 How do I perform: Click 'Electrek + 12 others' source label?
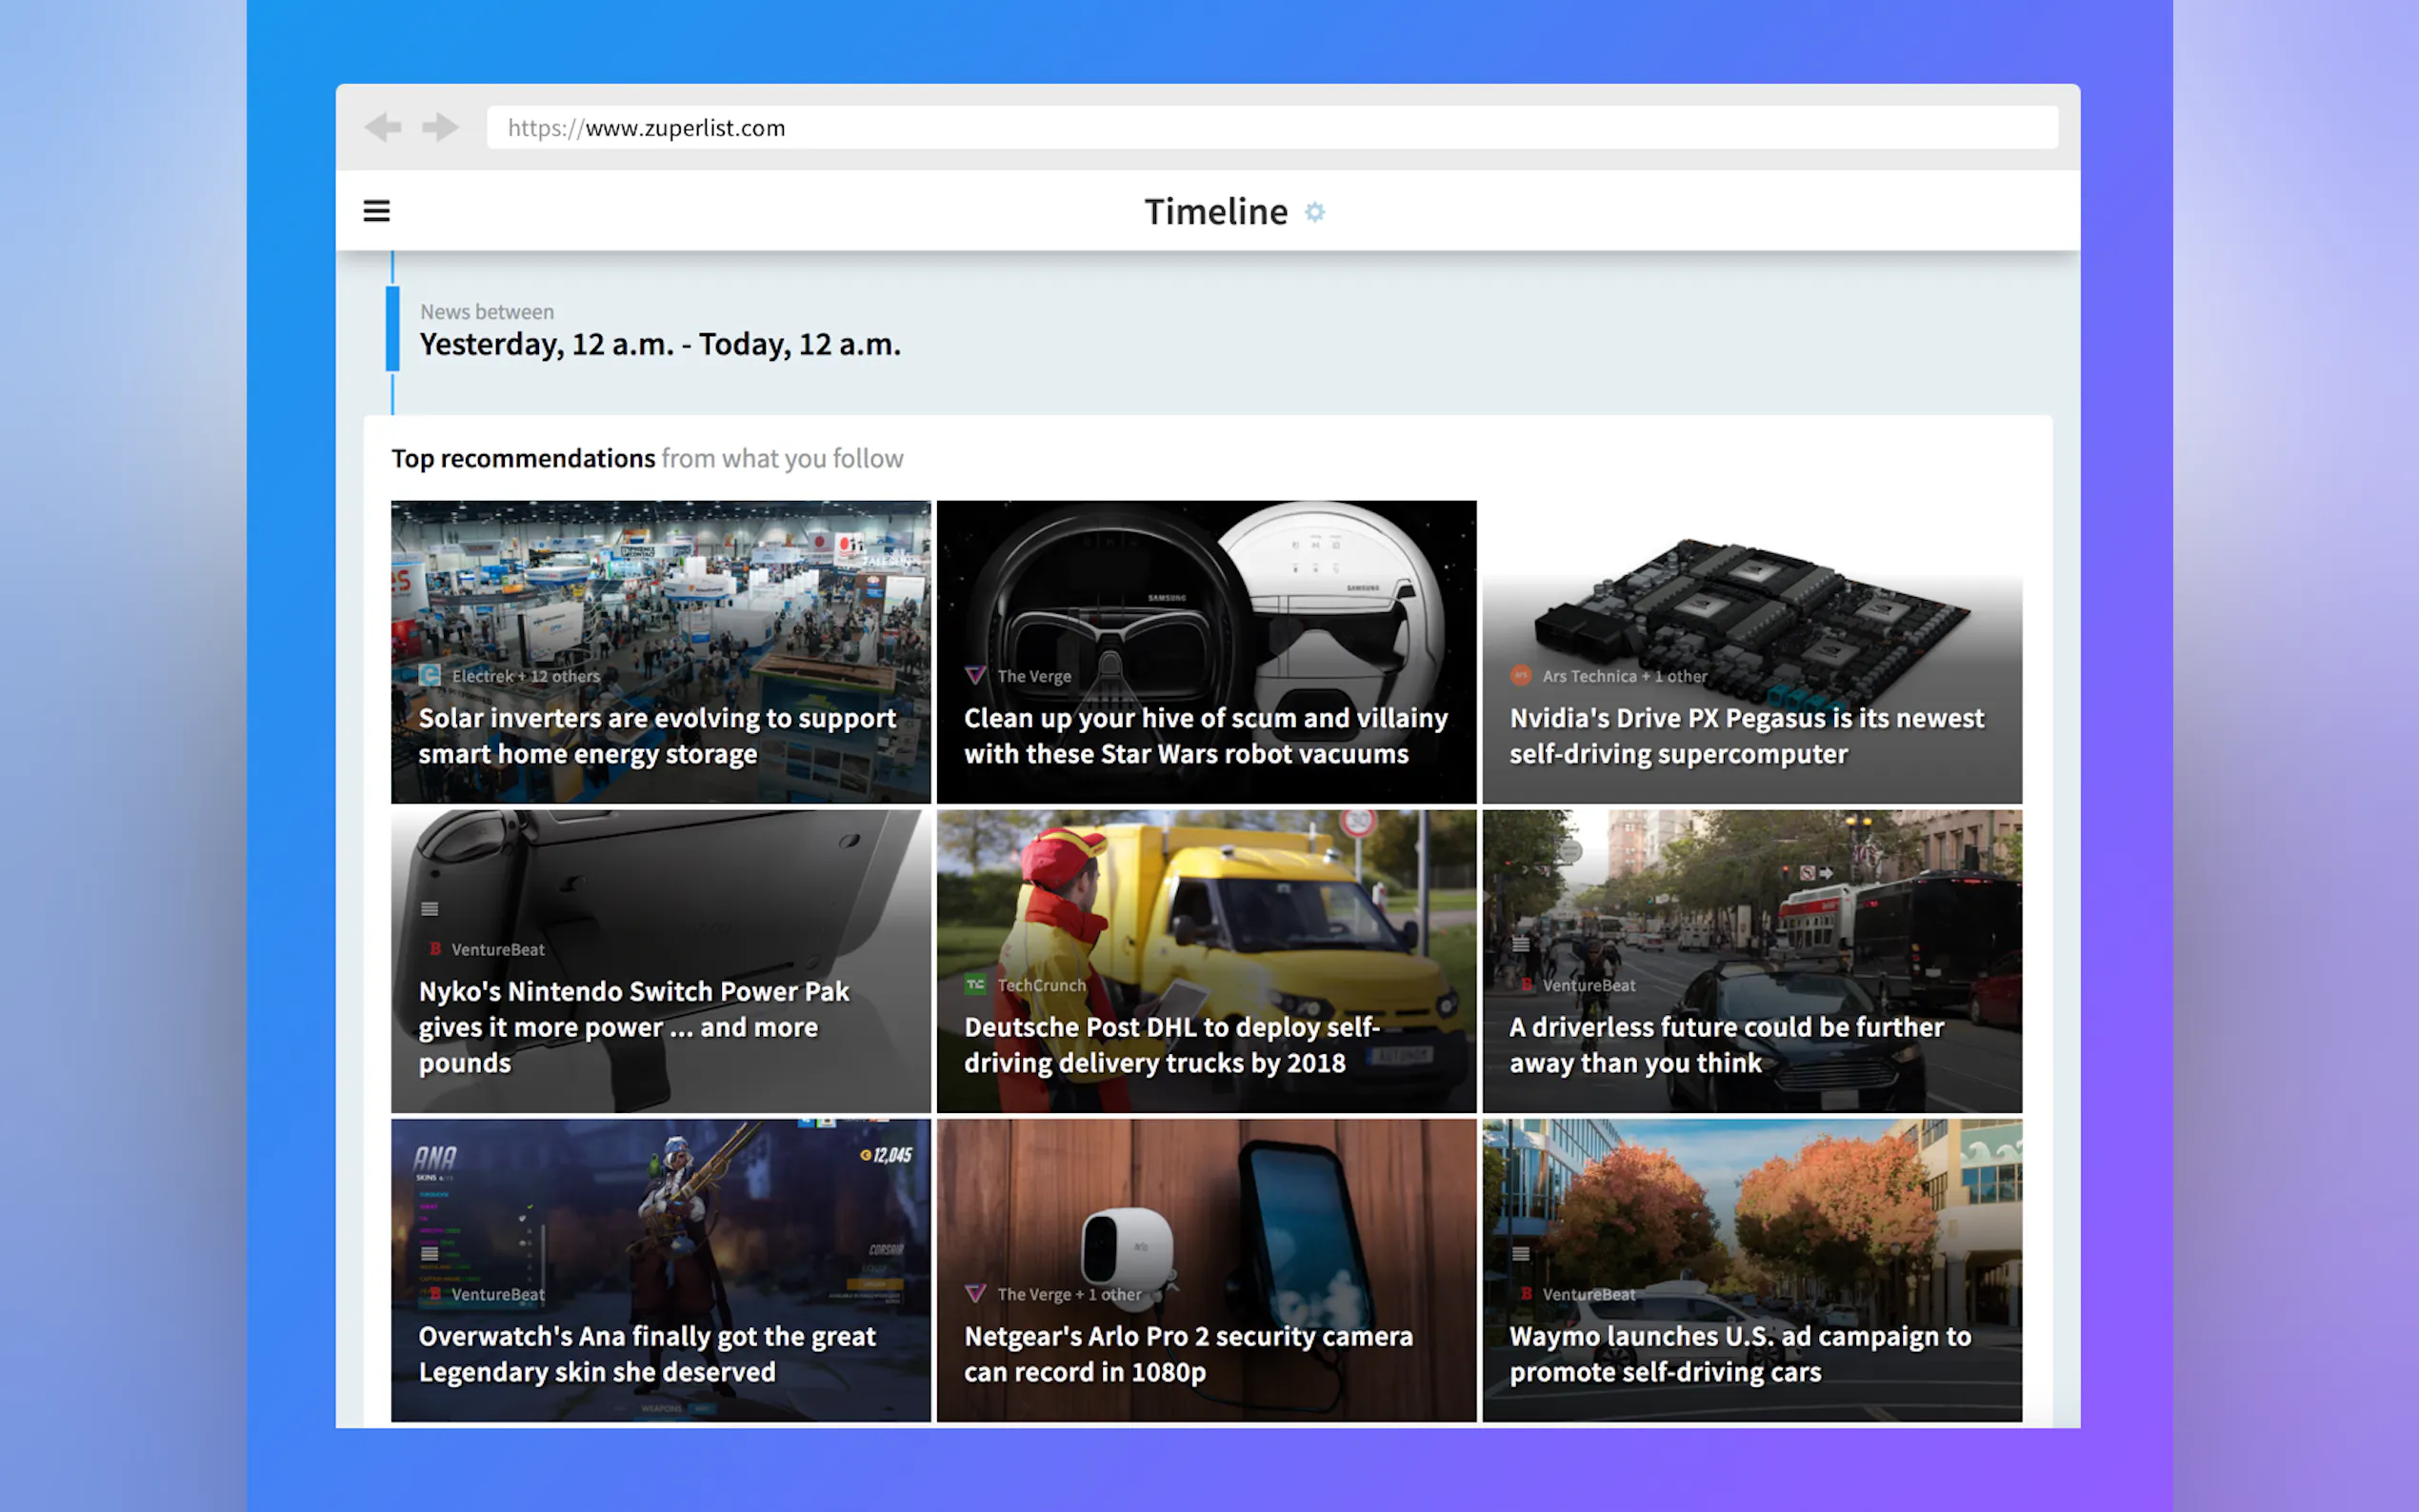click(x=526, y=676)
